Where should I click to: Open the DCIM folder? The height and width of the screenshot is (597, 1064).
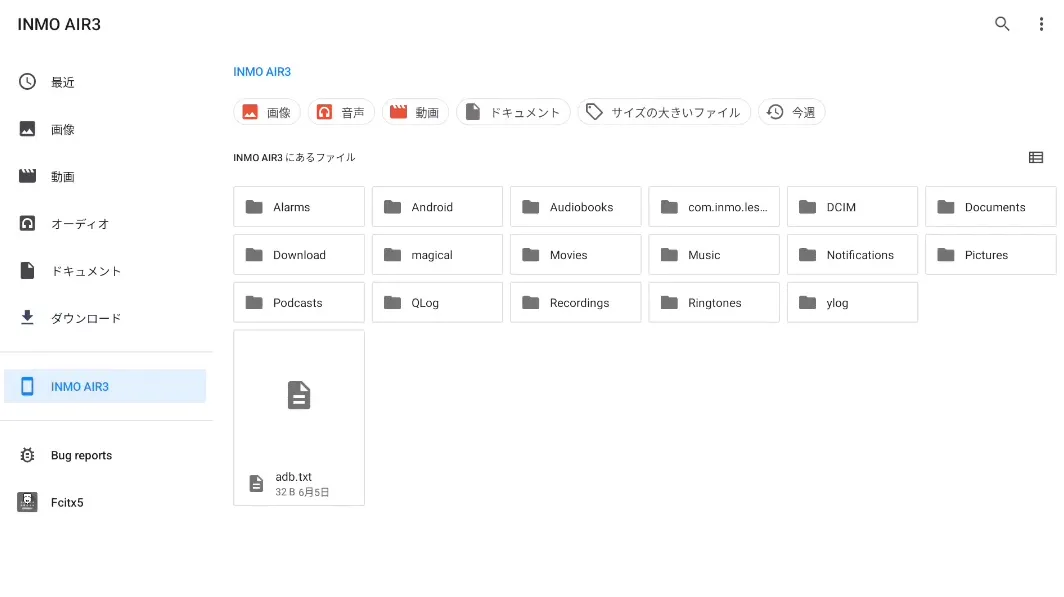pos(852,207)
